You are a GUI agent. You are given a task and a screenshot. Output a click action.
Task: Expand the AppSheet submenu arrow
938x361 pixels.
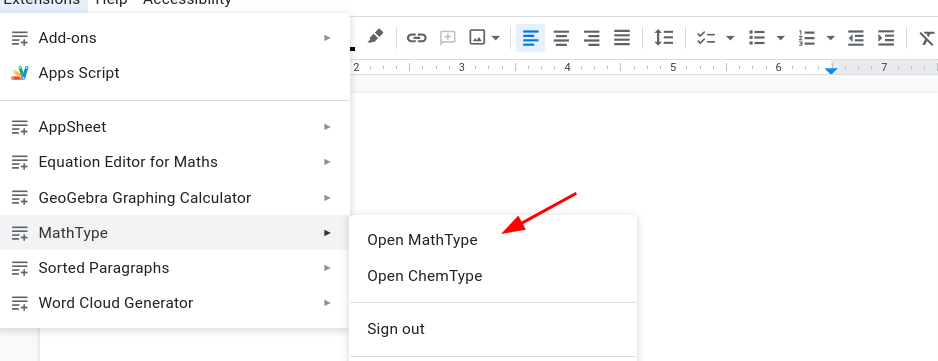click(x=327, y=127)
